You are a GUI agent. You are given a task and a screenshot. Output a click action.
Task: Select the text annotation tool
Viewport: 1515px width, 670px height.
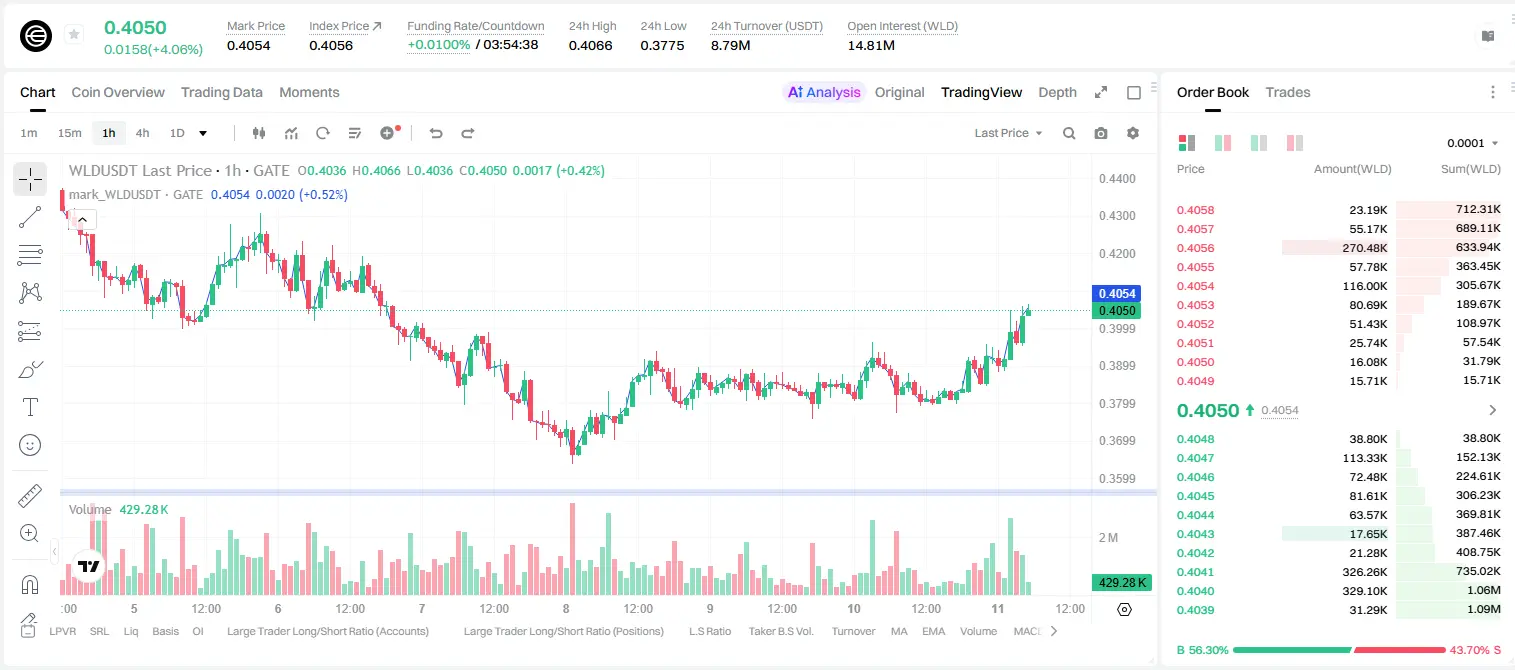30,407
